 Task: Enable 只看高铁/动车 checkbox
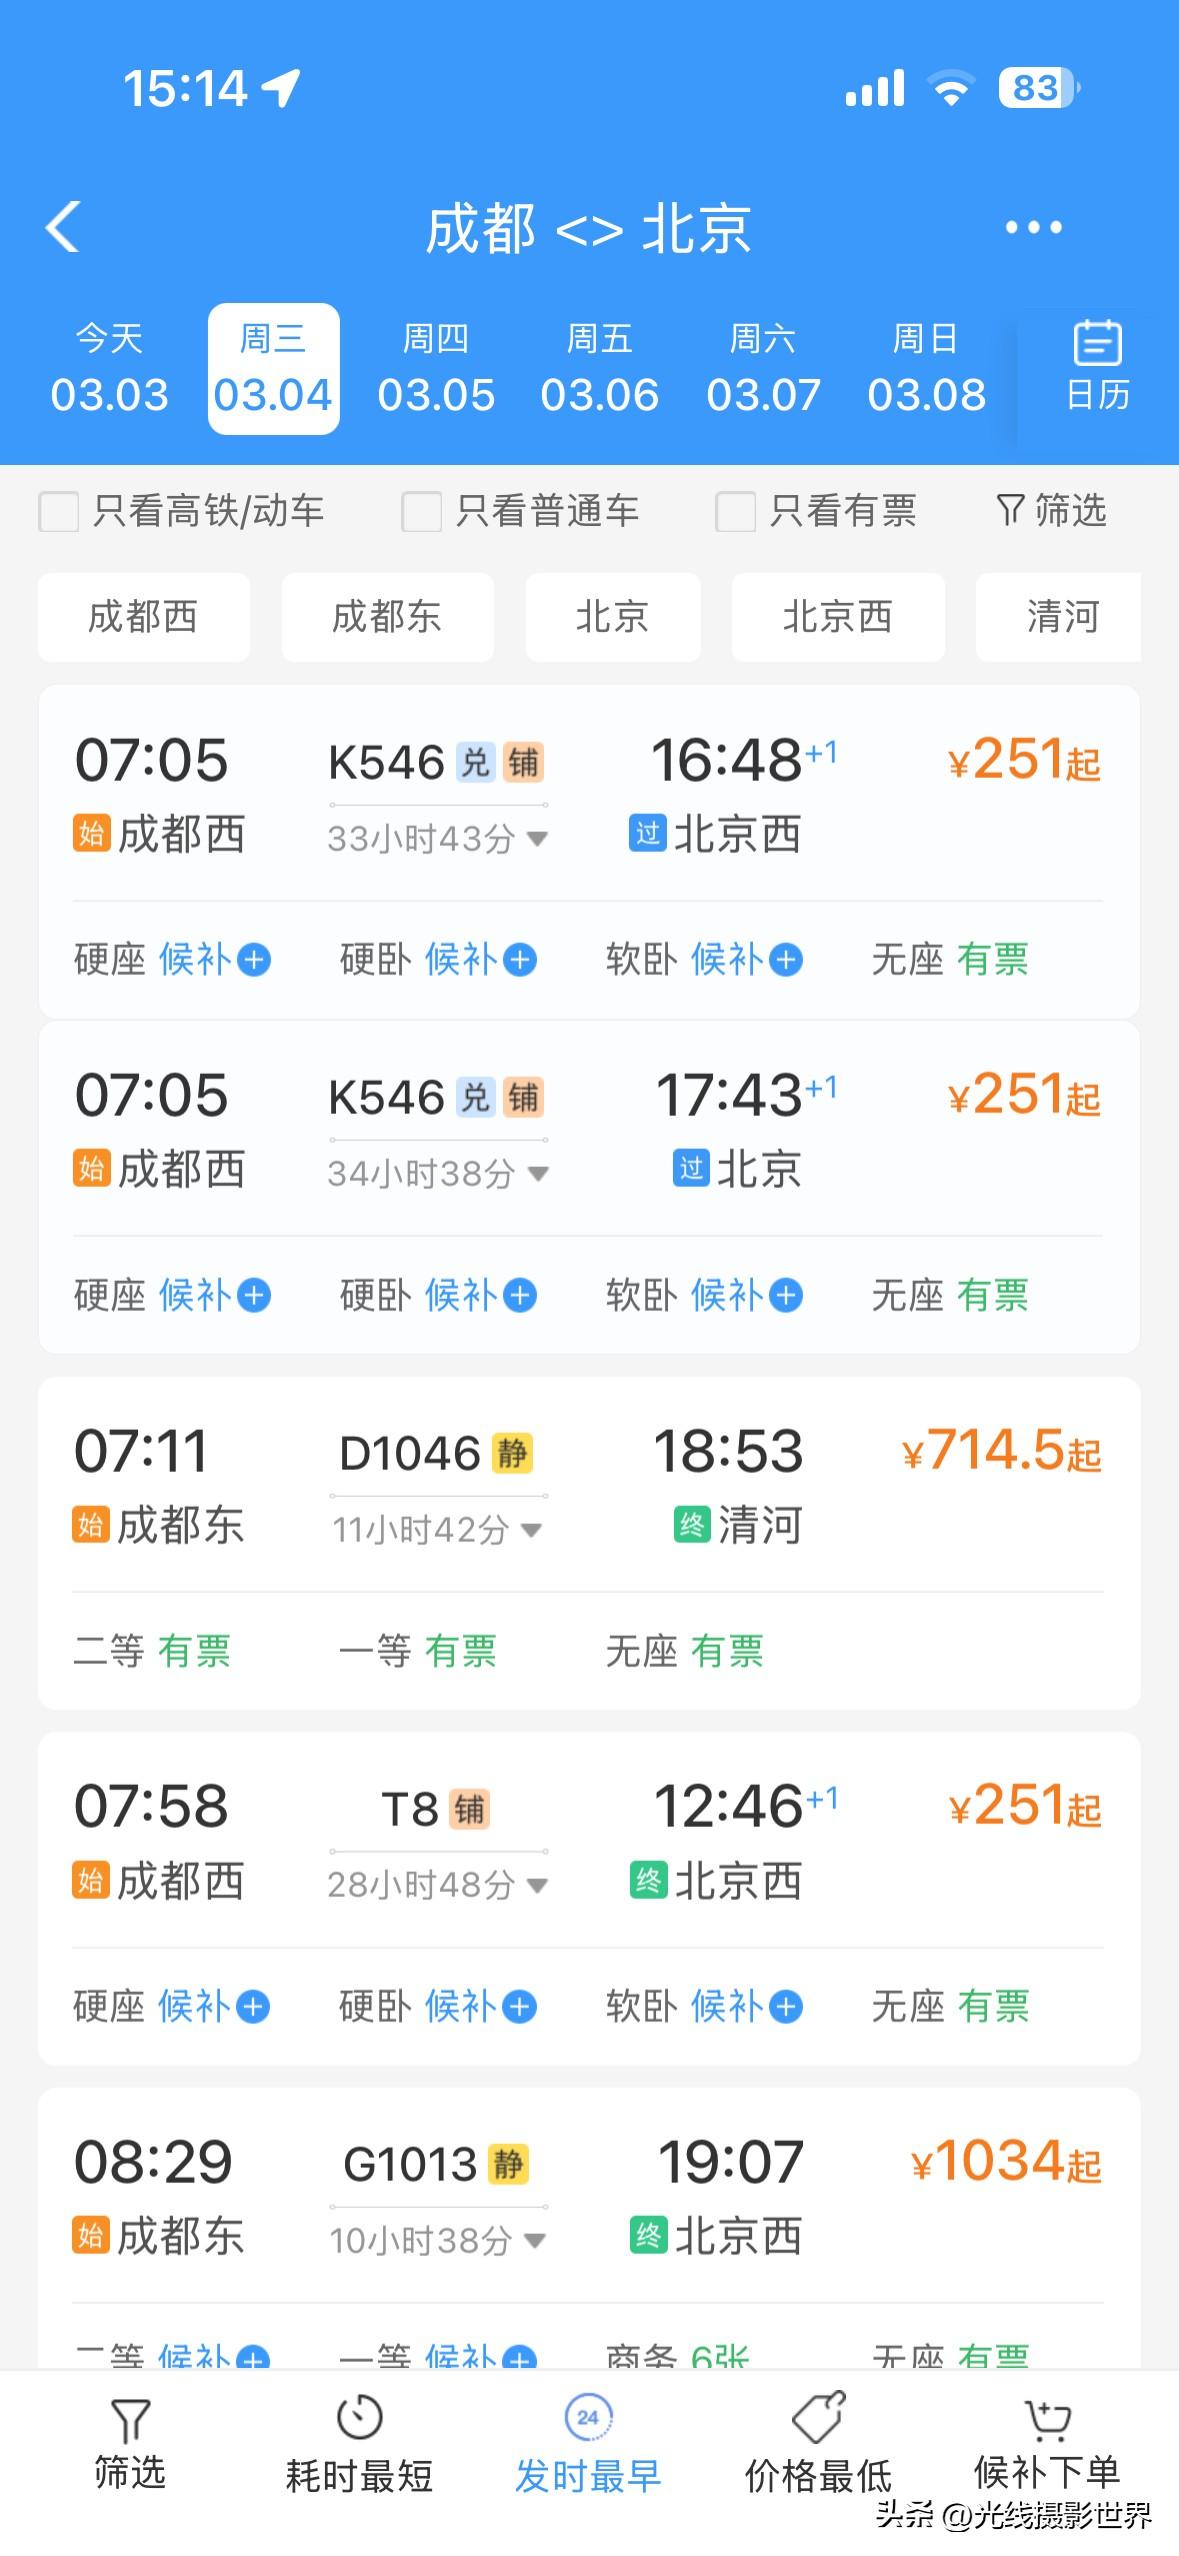pyautogui.click(x=58, y=511)
